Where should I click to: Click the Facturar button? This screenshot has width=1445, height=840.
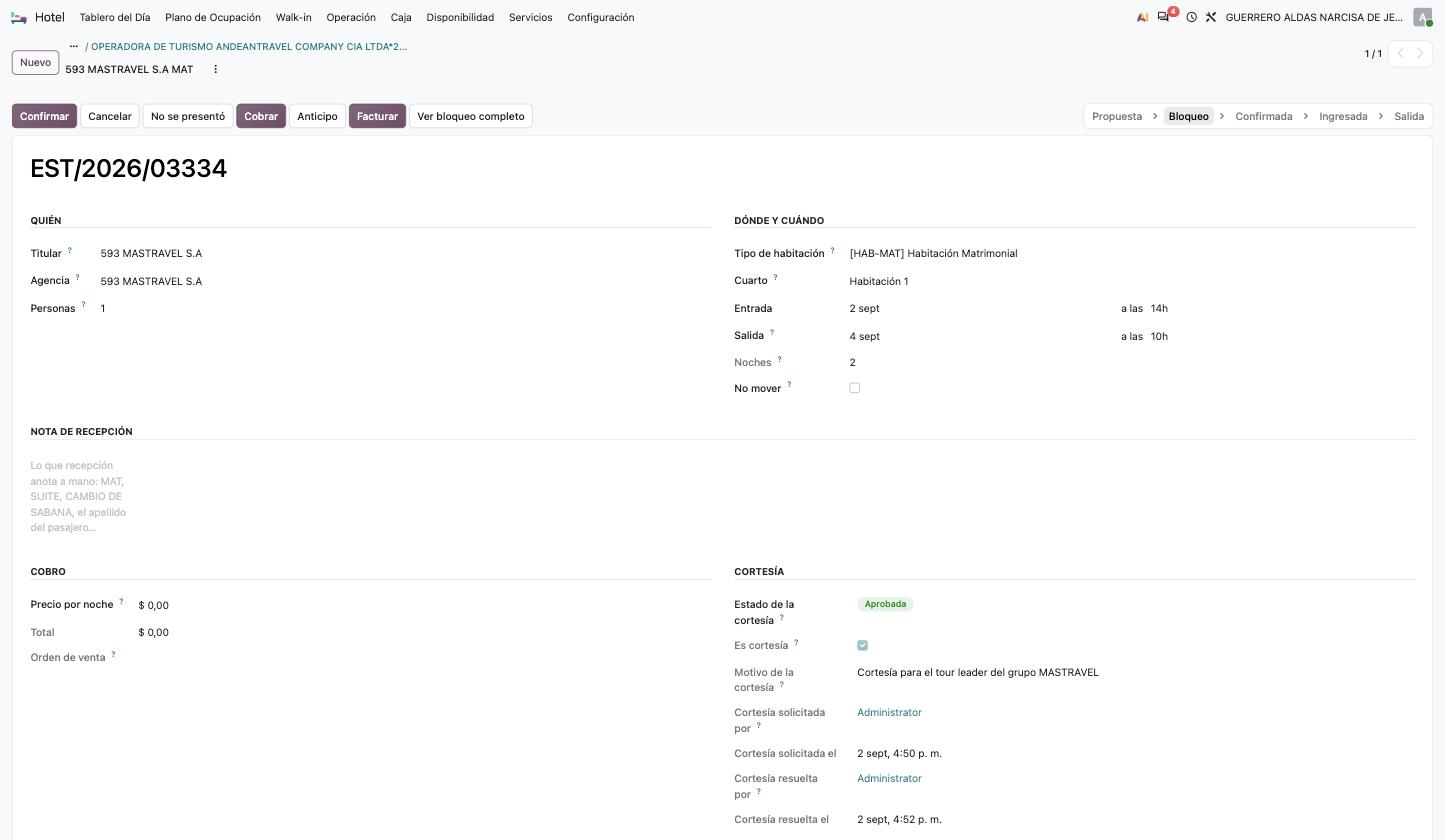(x=377, y=116)
